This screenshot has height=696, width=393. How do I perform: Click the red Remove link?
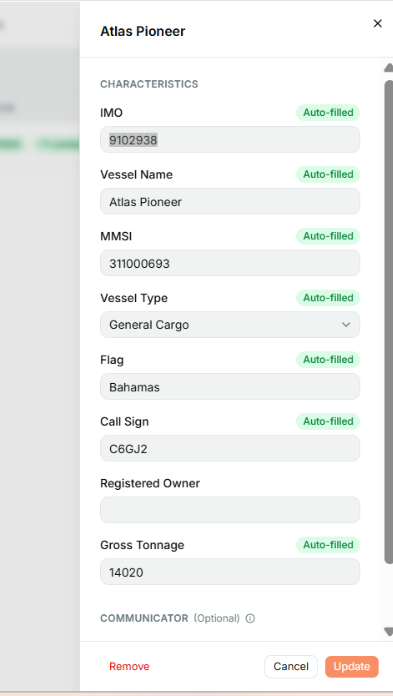(x=129, y=667)
